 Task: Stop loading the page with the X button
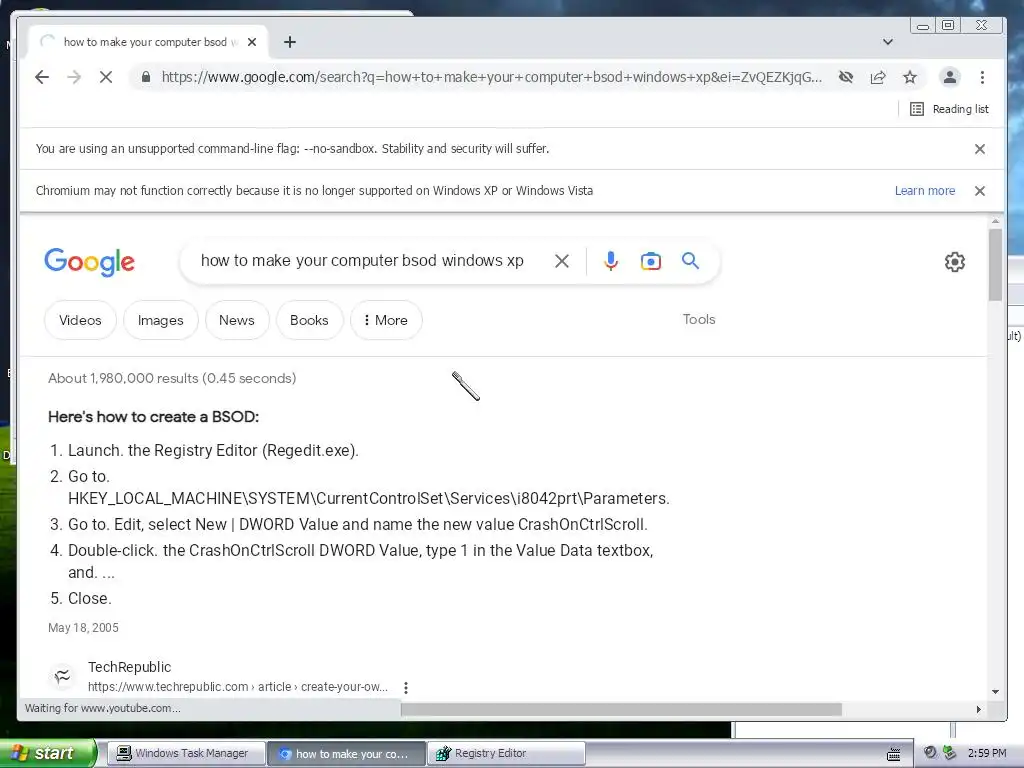106,77
